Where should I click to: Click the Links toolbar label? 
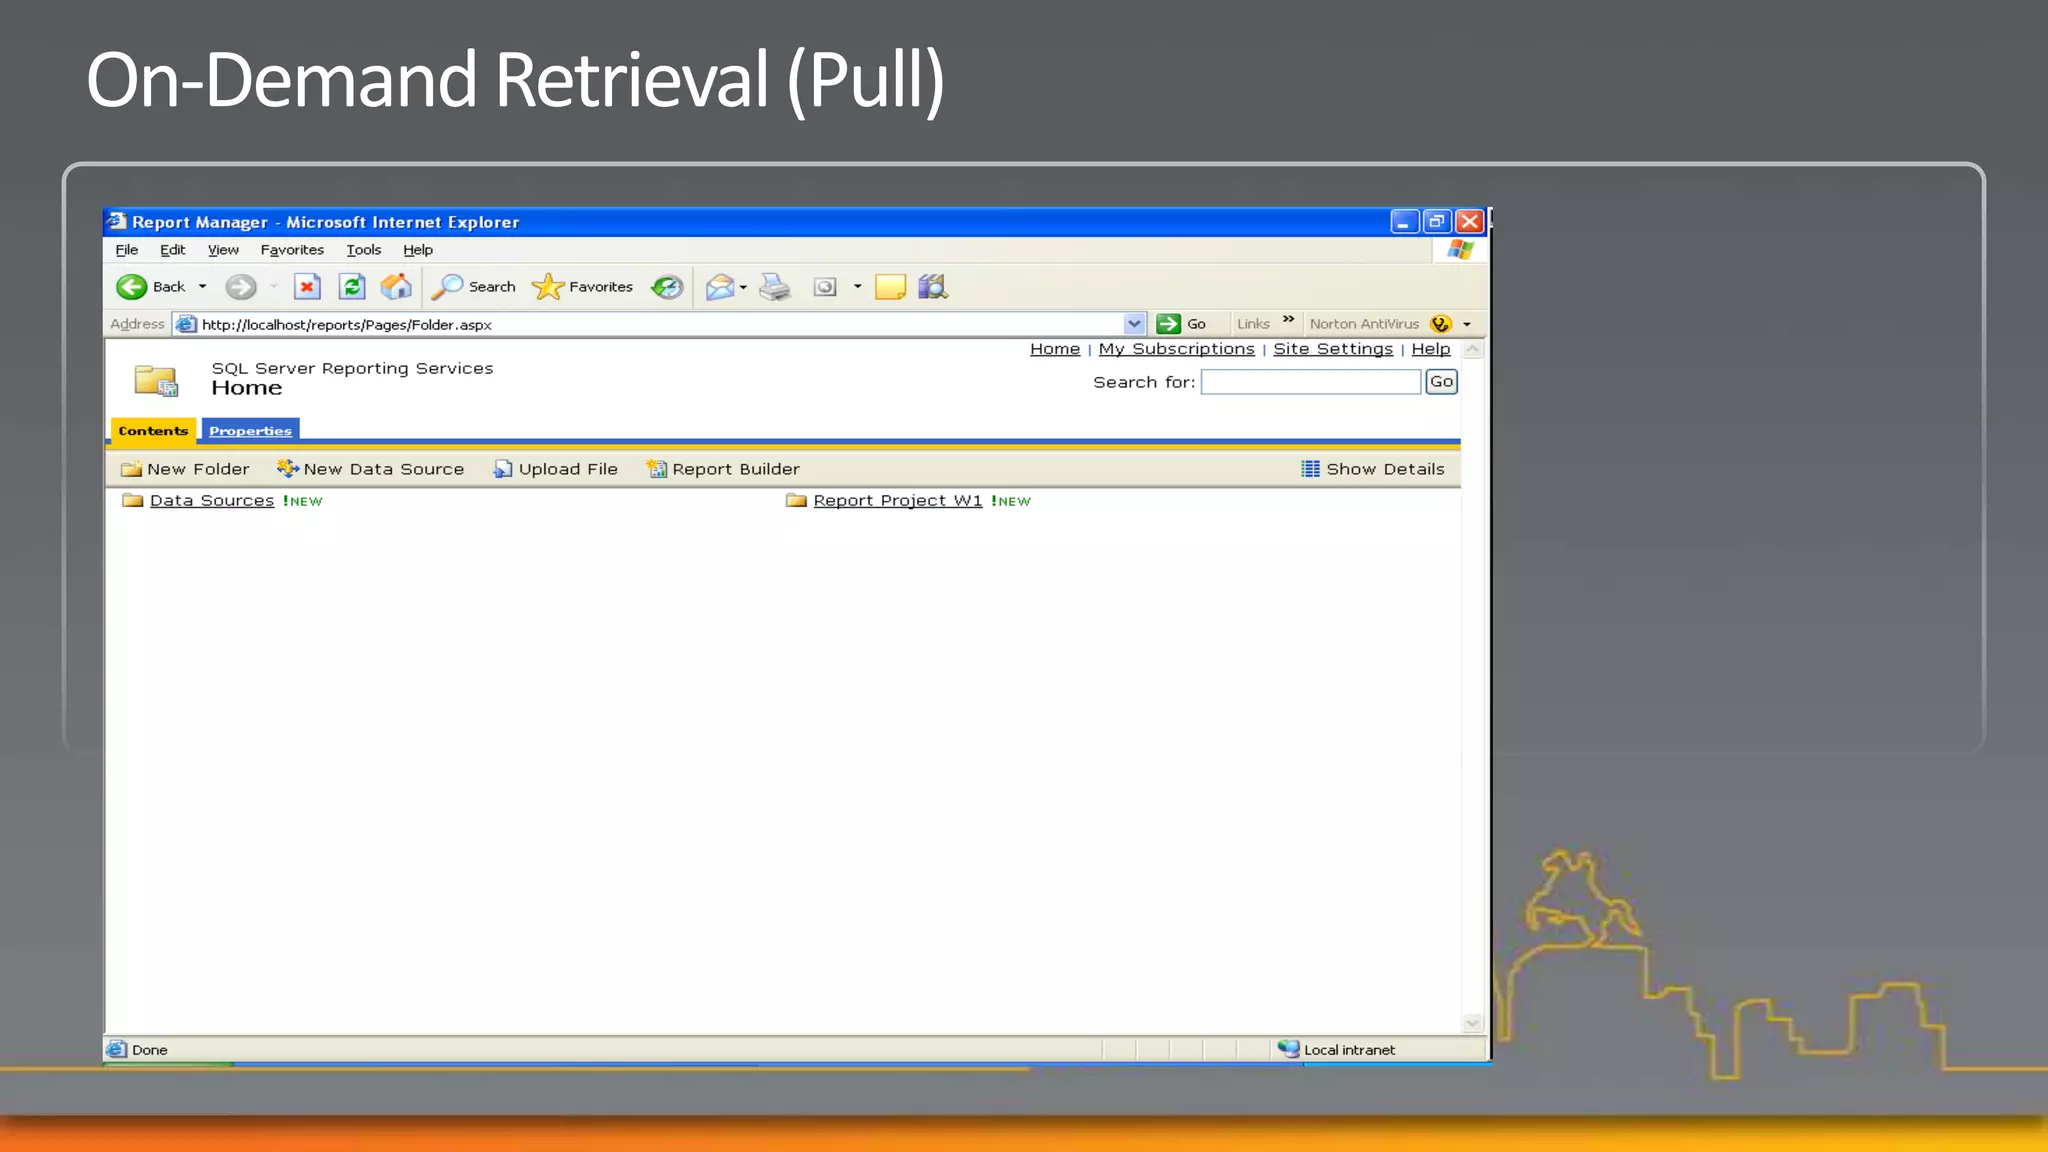(1253, 324)
